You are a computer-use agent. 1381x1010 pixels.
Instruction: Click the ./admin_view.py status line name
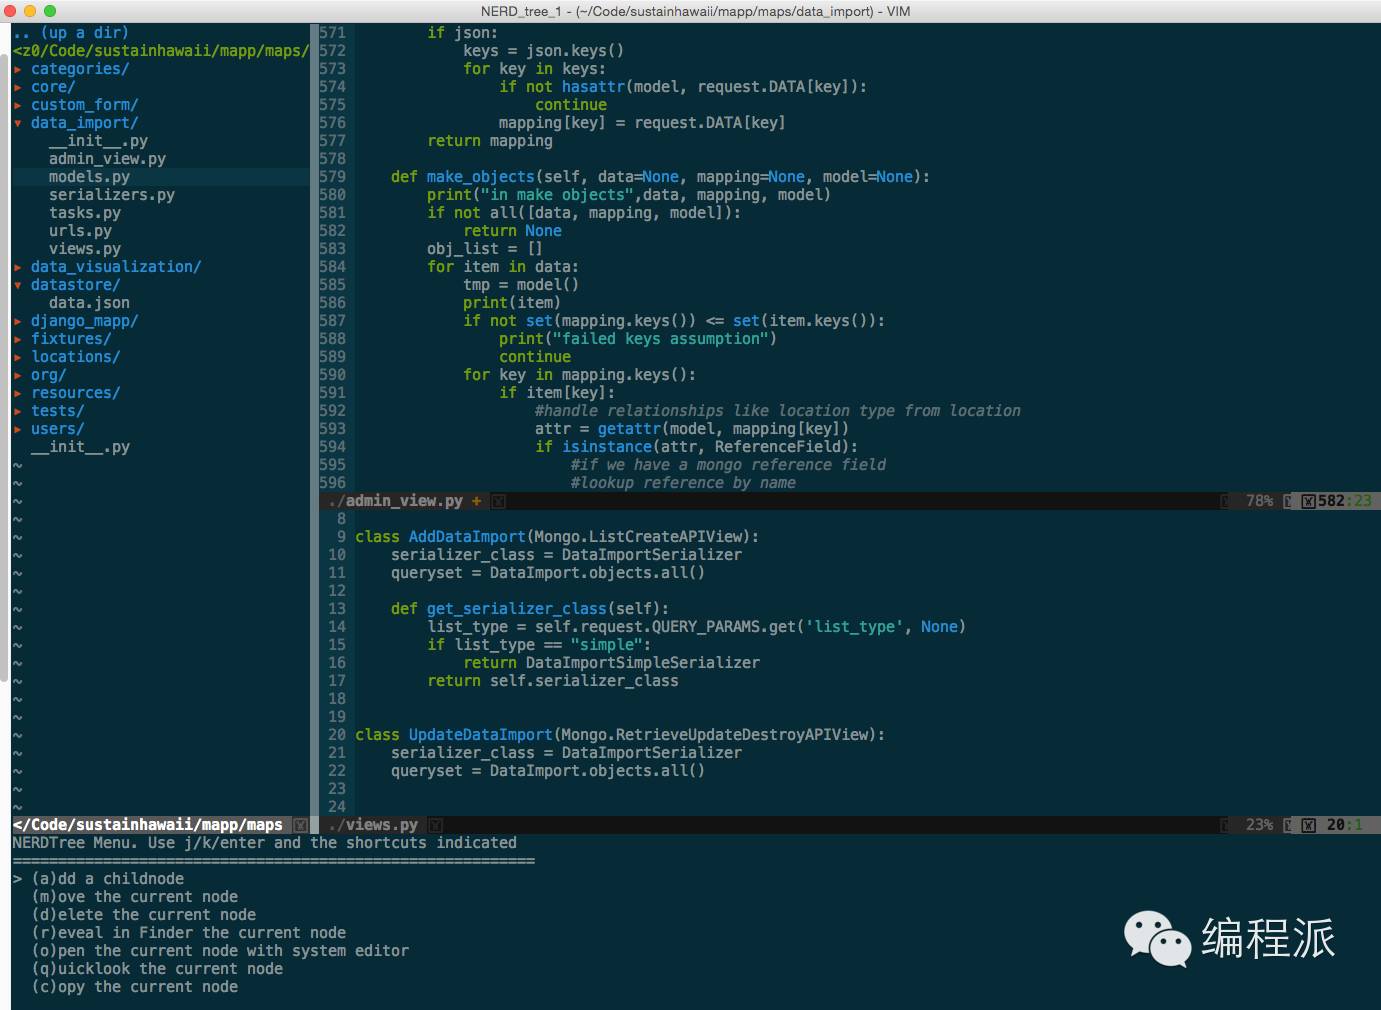click(395, 501)
